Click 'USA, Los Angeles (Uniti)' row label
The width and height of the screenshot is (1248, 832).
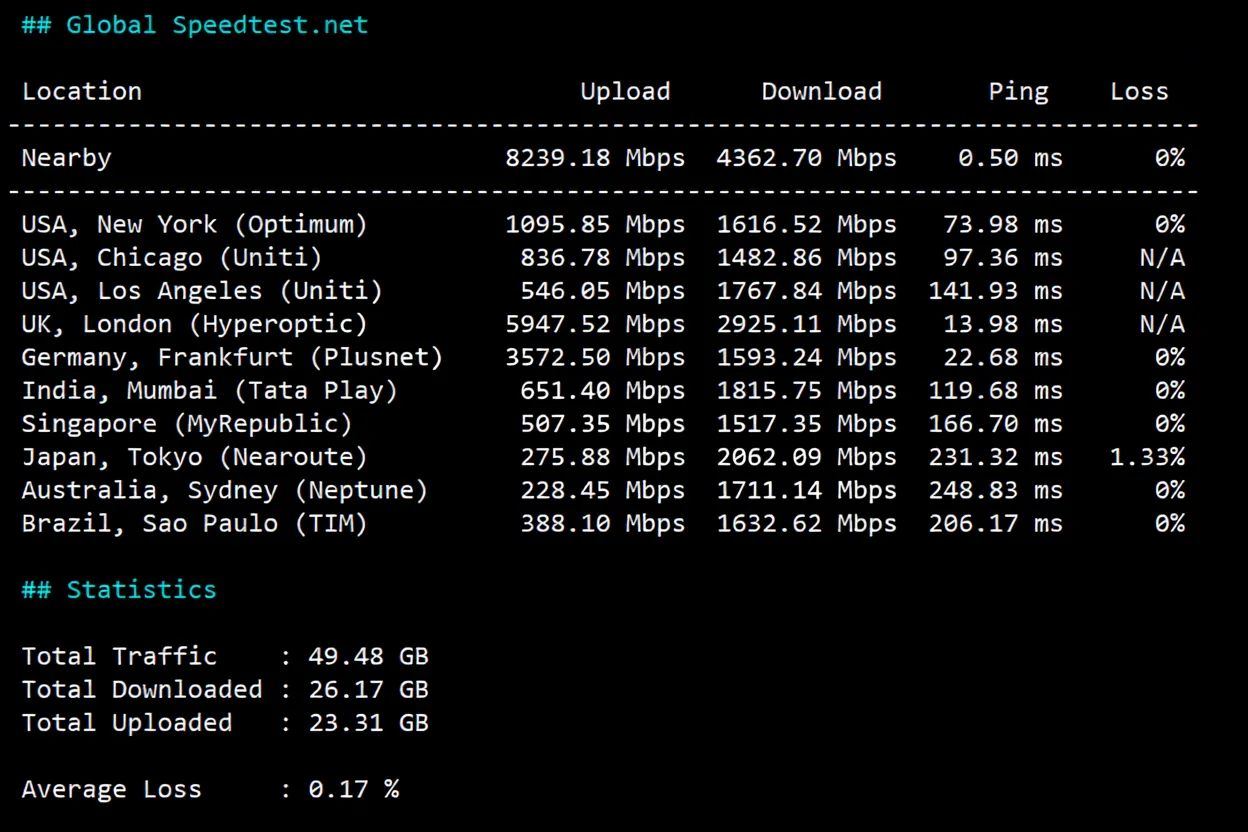pos(202,291)
